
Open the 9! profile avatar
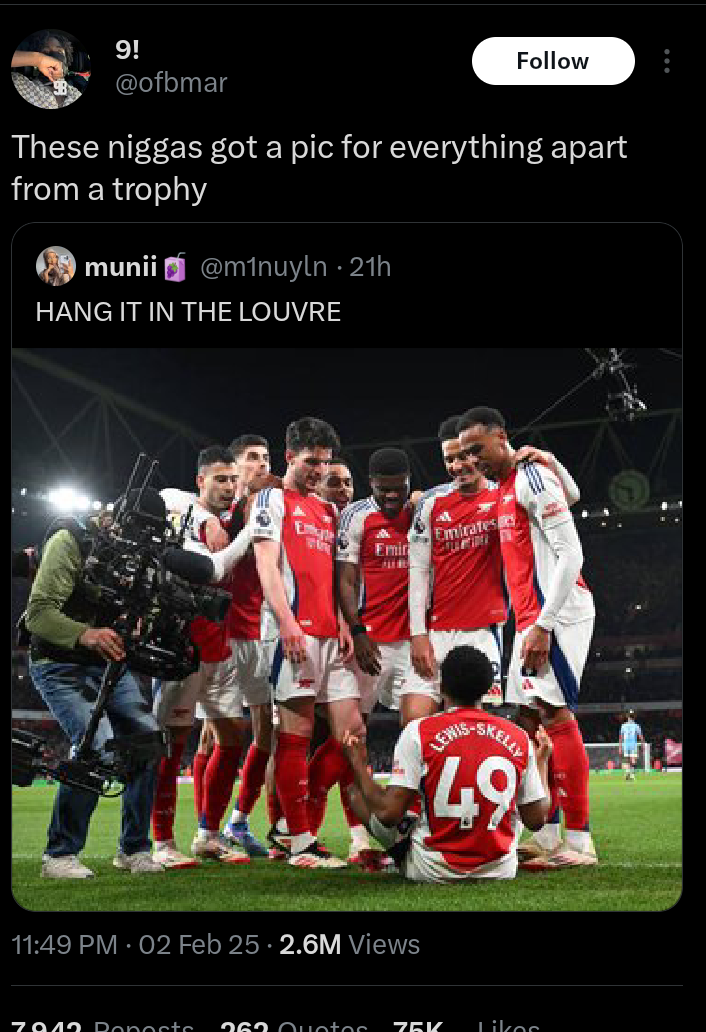(51, 69)
